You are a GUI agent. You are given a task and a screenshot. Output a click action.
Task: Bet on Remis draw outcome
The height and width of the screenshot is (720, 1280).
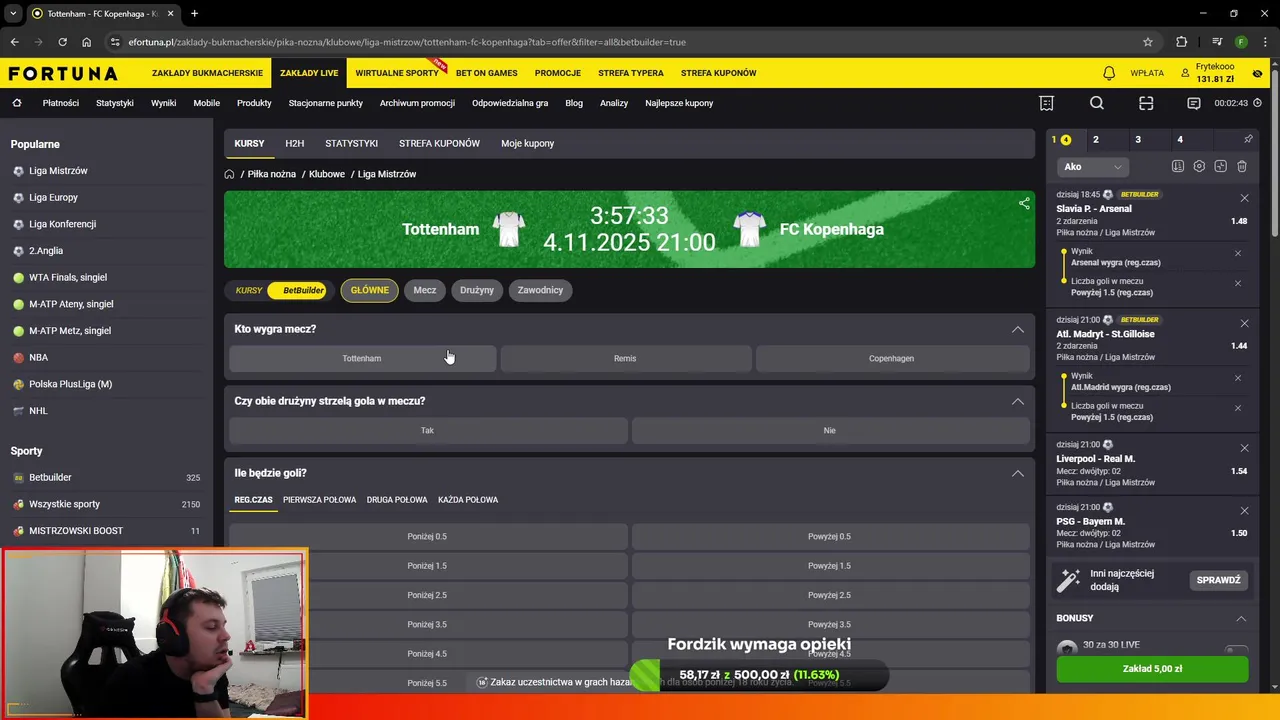[x=625, y=358]
